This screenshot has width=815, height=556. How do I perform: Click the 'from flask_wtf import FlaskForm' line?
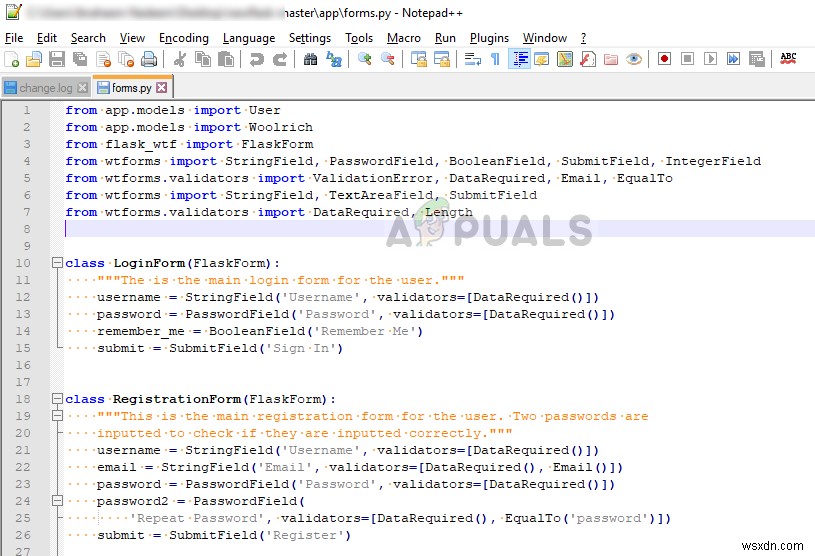pyautogui.click(x=189, y=144)
